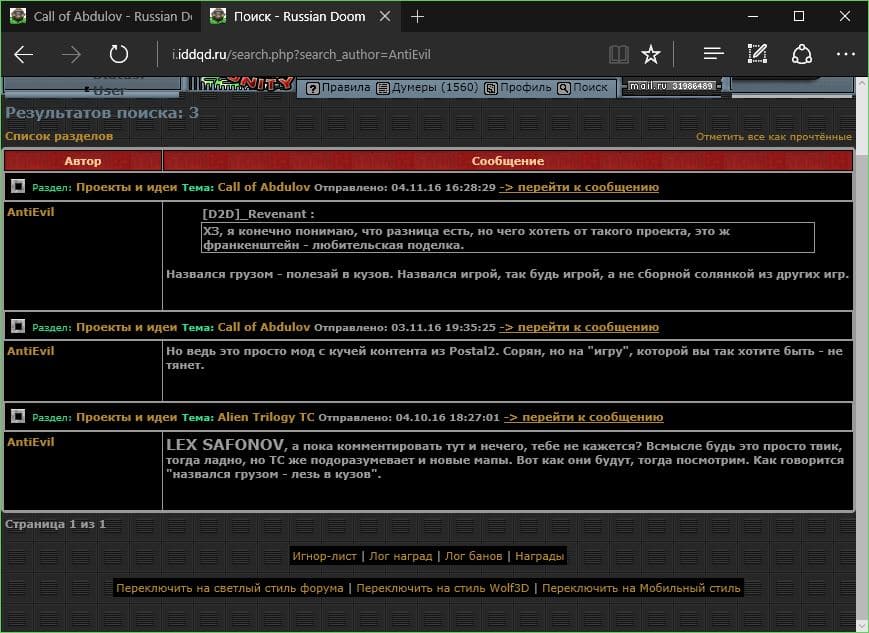Screen dimensions: 869x633
Task: Click AntiEvil author name in Alien Trilogy row
Action: tap(30, 442)
